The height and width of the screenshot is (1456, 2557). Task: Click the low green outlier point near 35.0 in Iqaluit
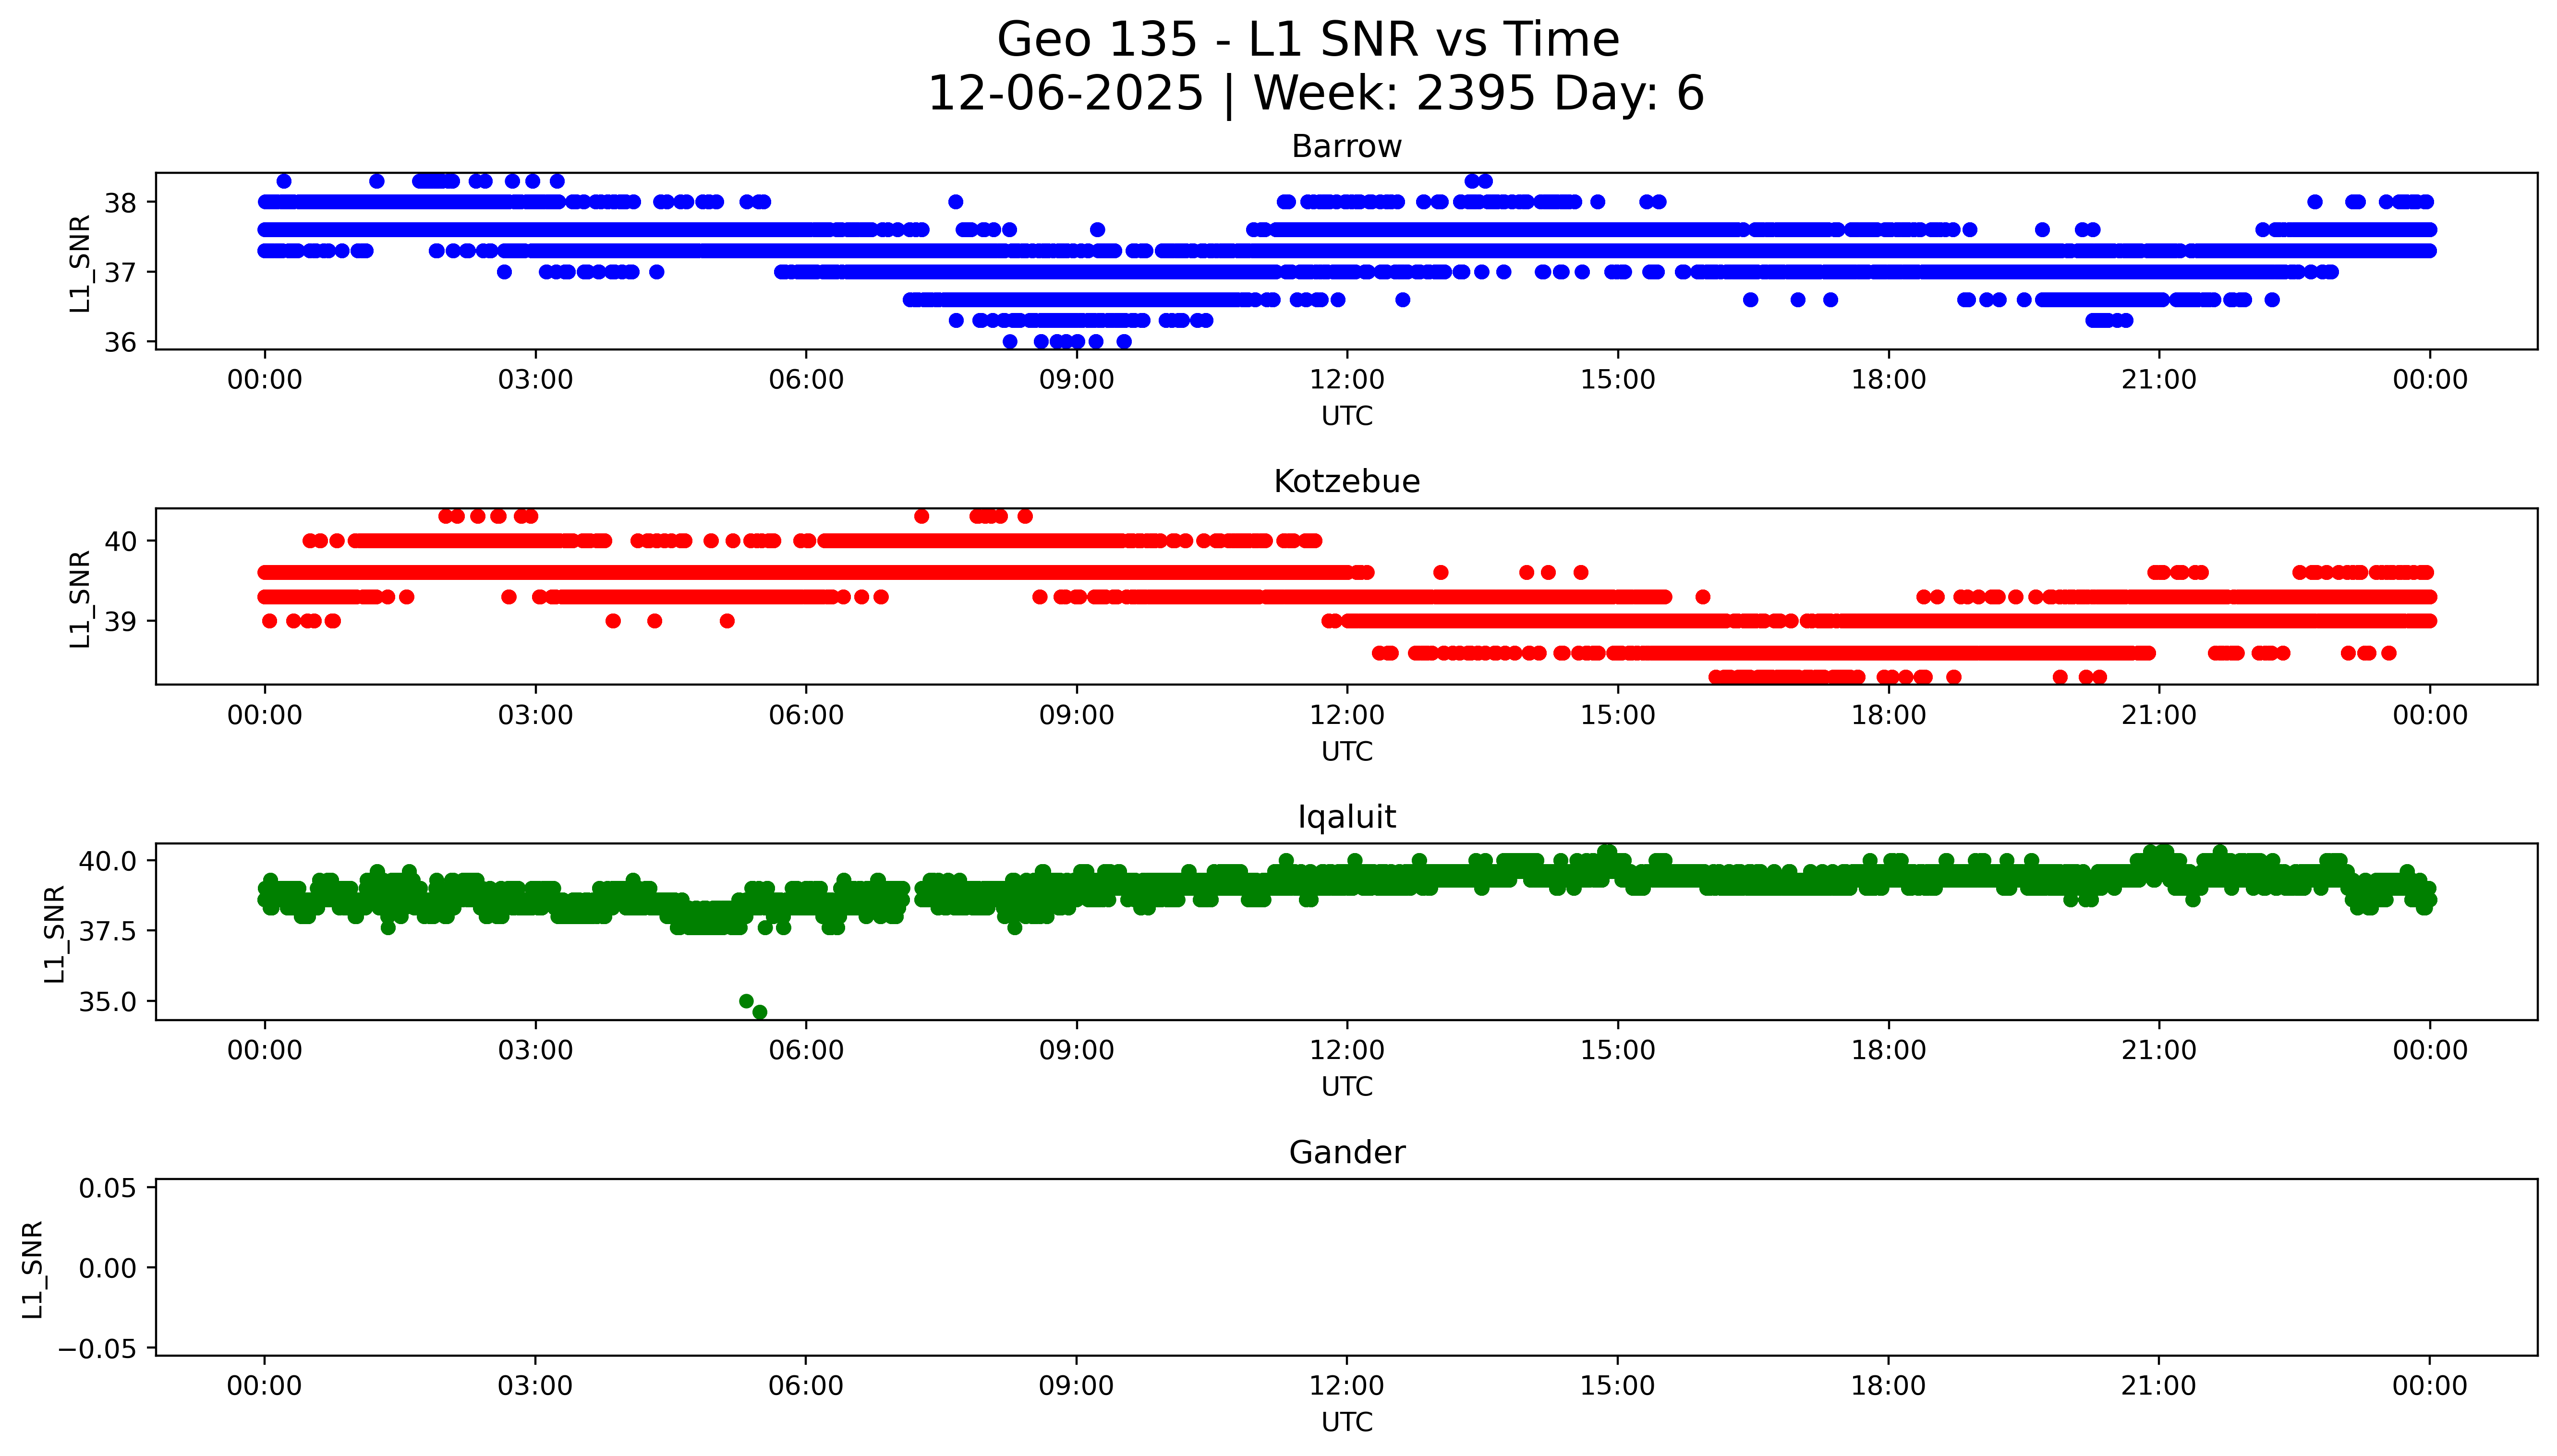click(x=746, y=1001)
